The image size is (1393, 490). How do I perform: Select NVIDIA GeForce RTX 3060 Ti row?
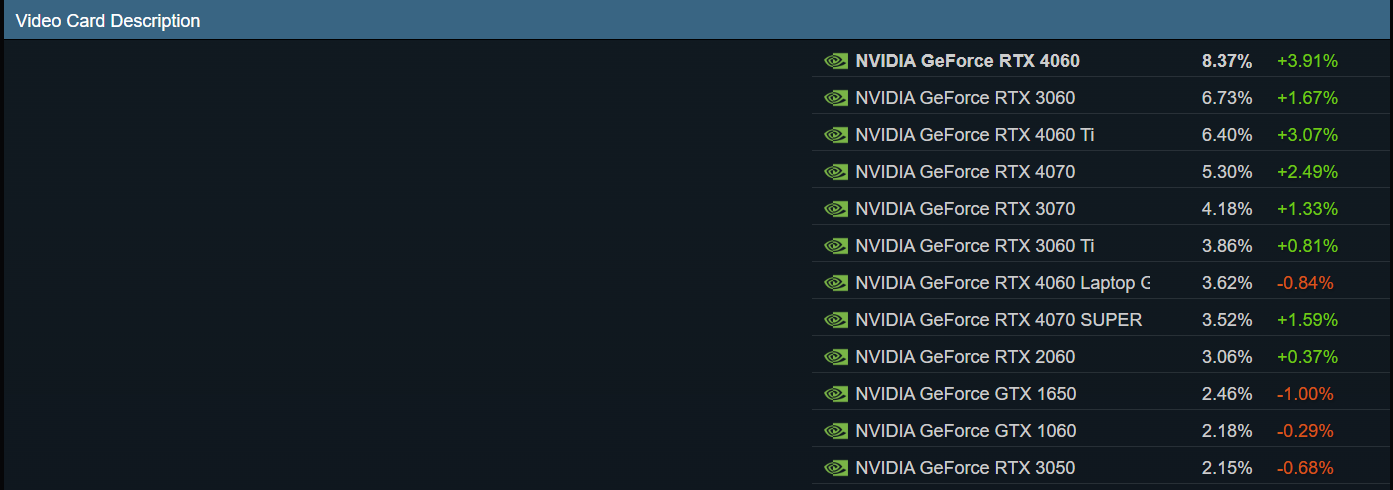click(x=1101, y=246)
